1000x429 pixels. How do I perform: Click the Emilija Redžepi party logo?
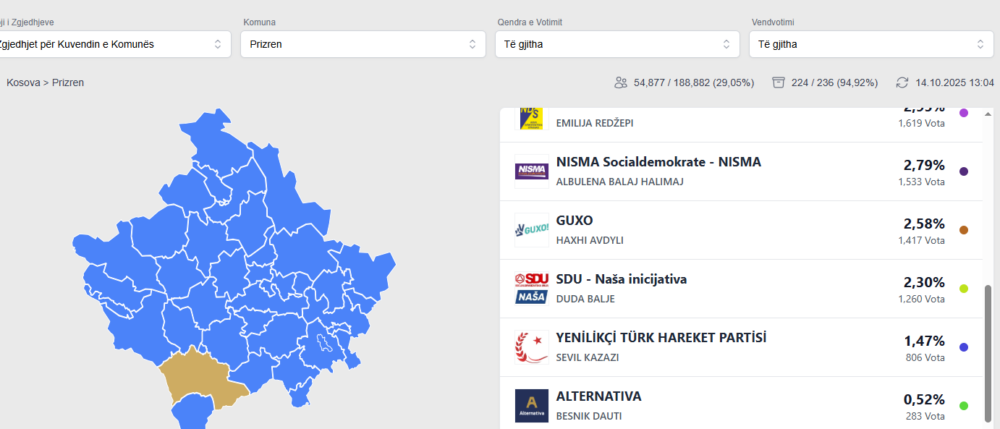pos(531,118)
